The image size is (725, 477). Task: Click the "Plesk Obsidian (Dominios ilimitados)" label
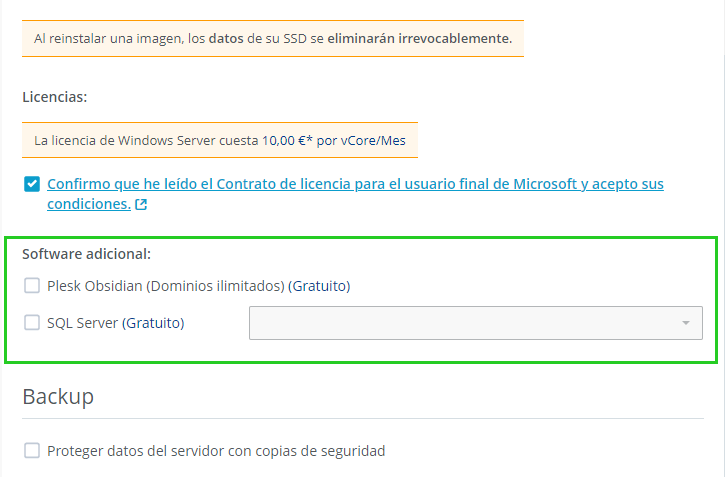pos(166,286)
